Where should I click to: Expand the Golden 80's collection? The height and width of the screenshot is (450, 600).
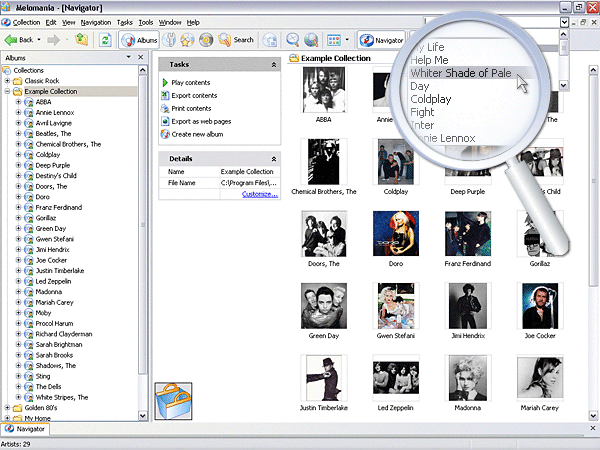7,408
